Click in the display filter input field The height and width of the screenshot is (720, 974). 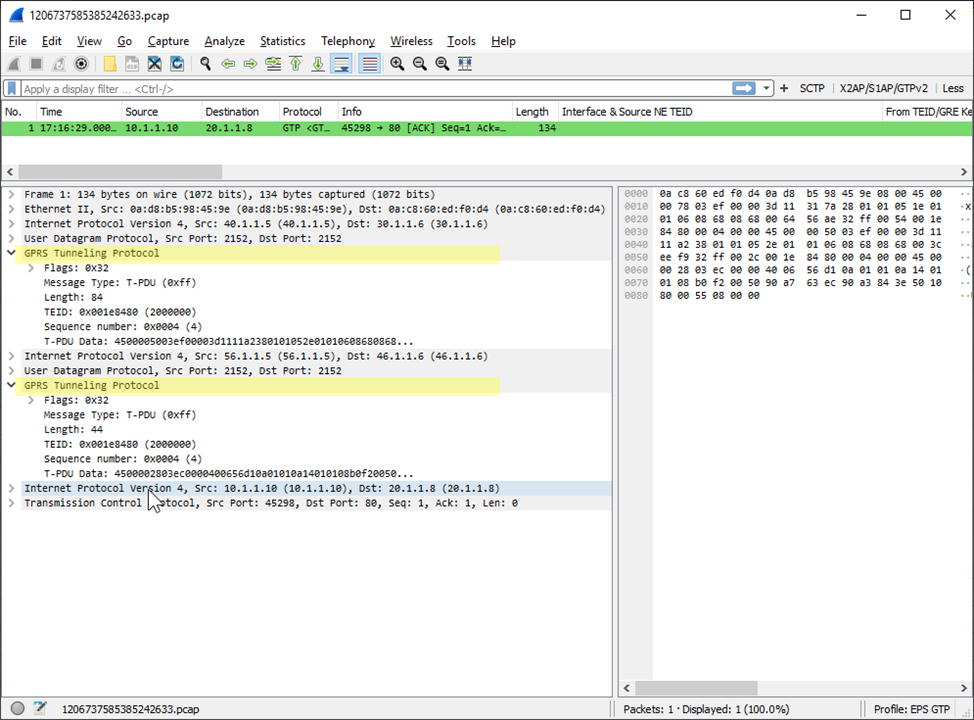coord(370,89)
